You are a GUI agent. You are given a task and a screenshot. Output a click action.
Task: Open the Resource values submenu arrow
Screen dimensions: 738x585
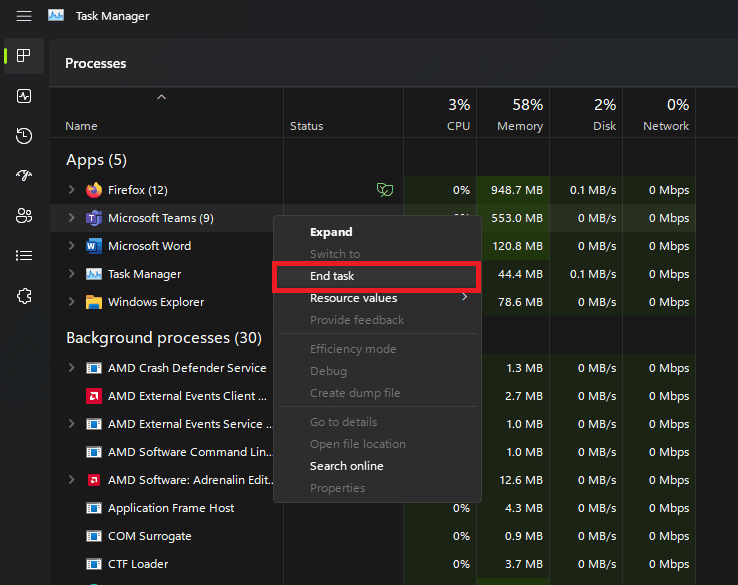click(465, 297)
